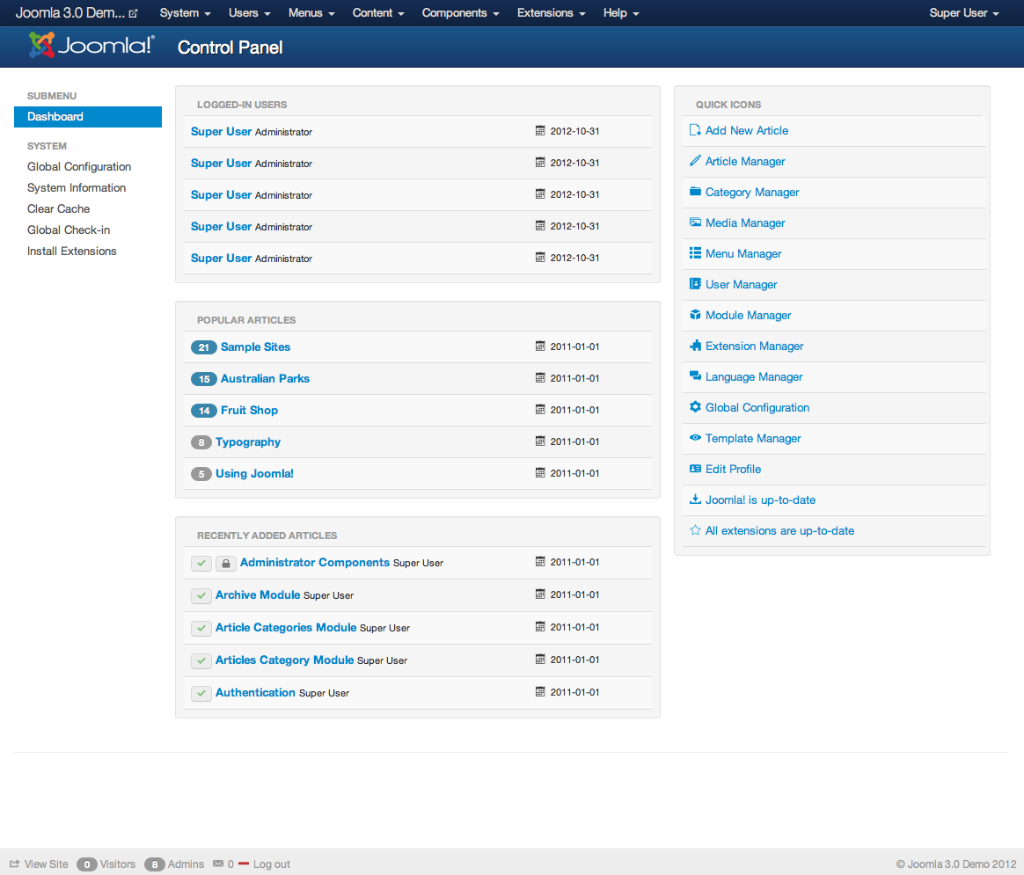The width and height of the screenshot is (1024, 875).
Task: Choose Global Check-in in the sidebar
Action: (x=69, y=230)
